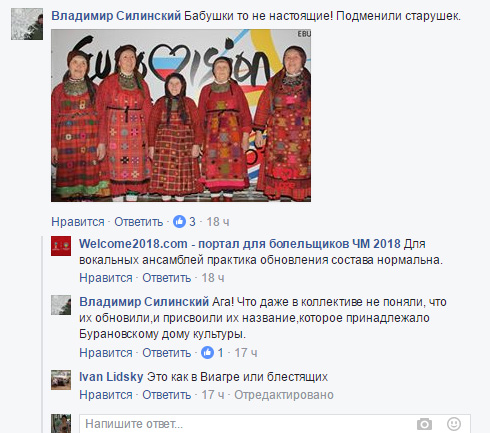This screenshot has height=433, width=490.
Task: Click Ответить under Welcome2018.com reply
Action: point(167,278)
